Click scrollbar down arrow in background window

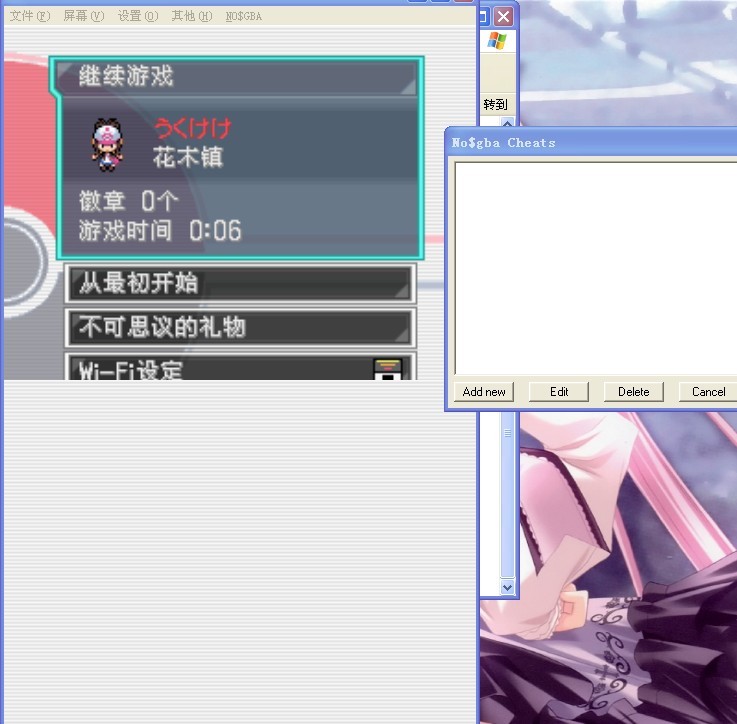point(507,587)
